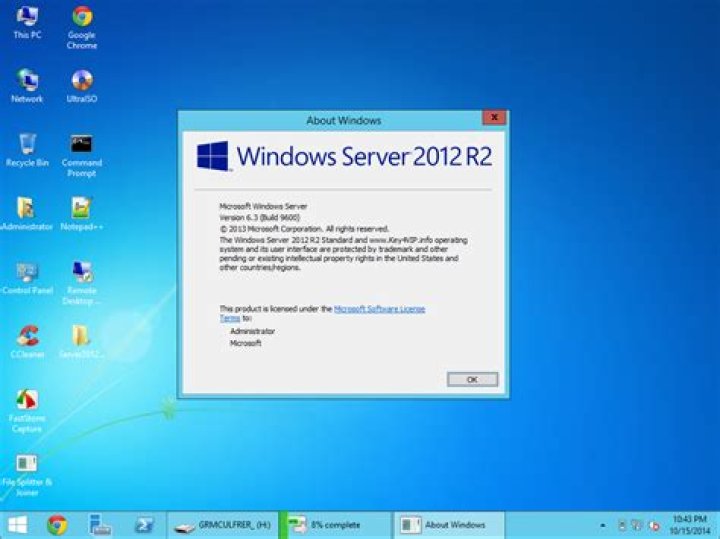Open File Splitter & Joiner shortcut
720x539 pixels.
(27, 475)
